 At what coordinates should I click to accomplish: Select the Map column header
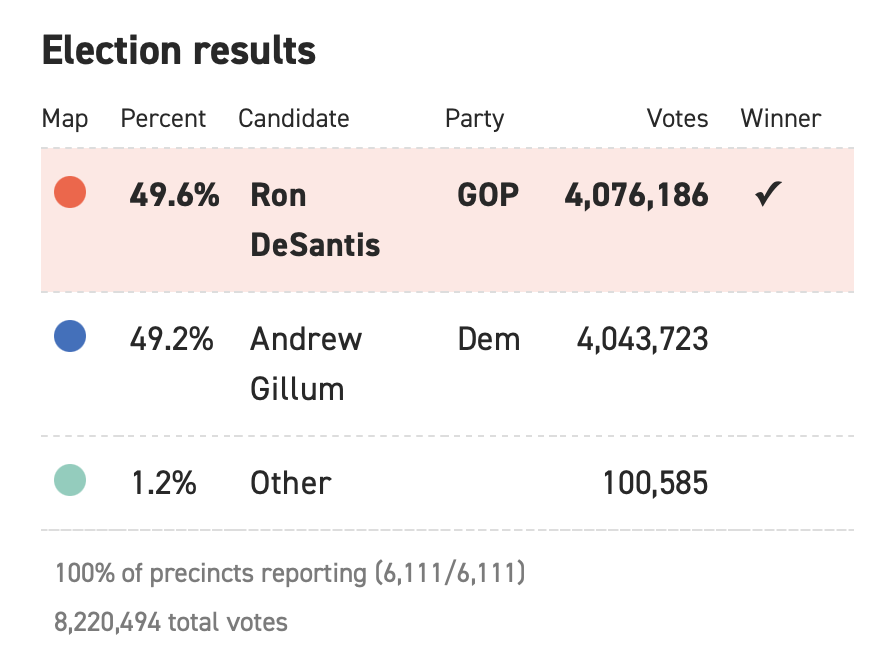[65, 119]
